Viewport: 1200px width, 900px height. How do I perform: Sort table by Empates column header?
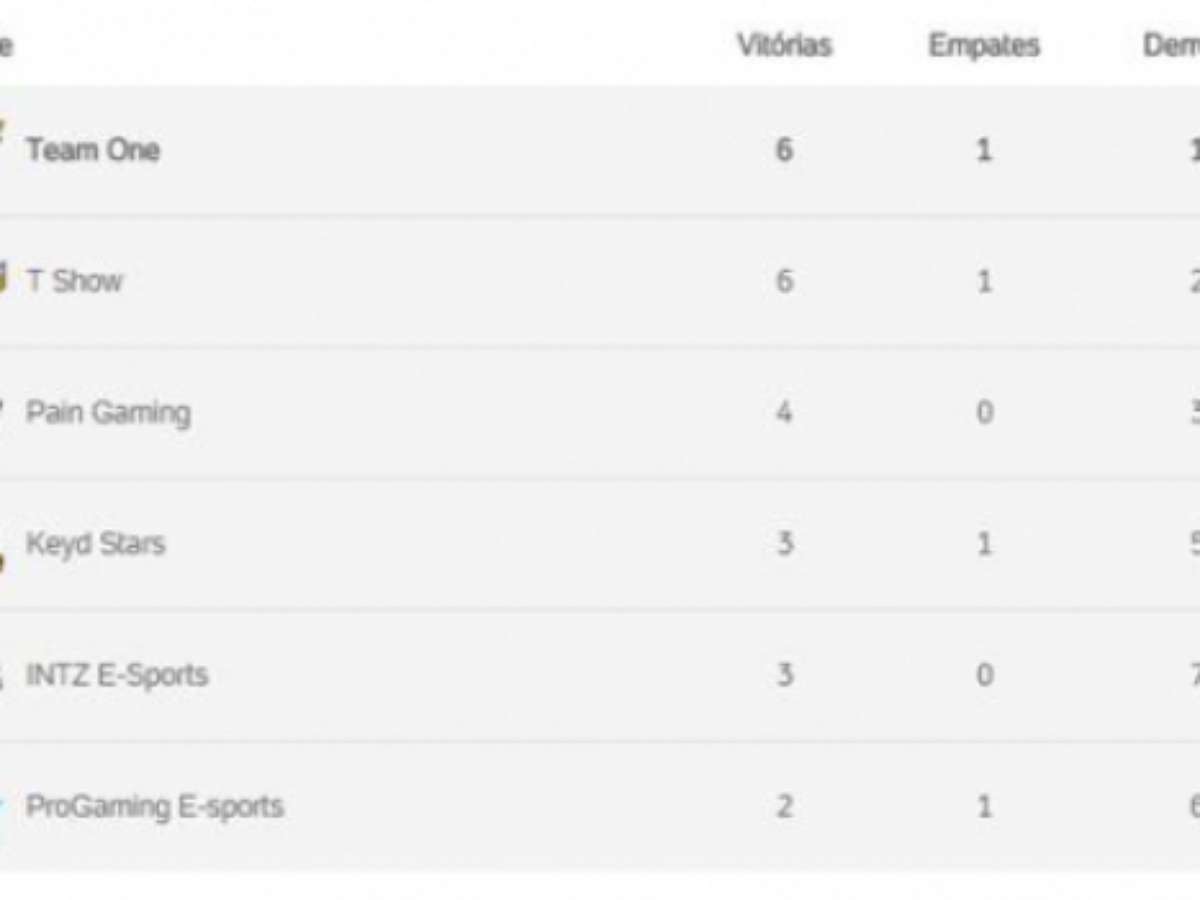point(984,46)
